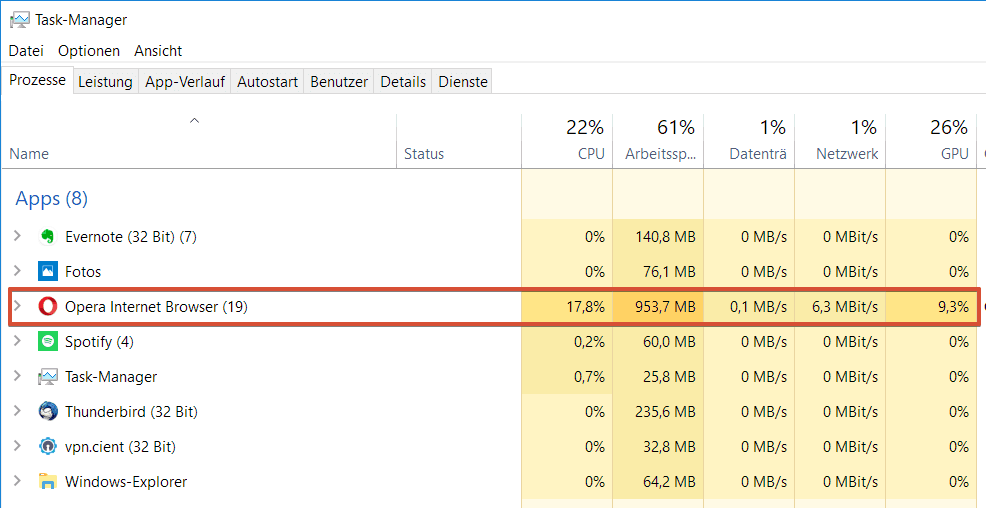Click Spotify's 60,0 MB memory value
986x508 pixels.
(x=667, y=342)
